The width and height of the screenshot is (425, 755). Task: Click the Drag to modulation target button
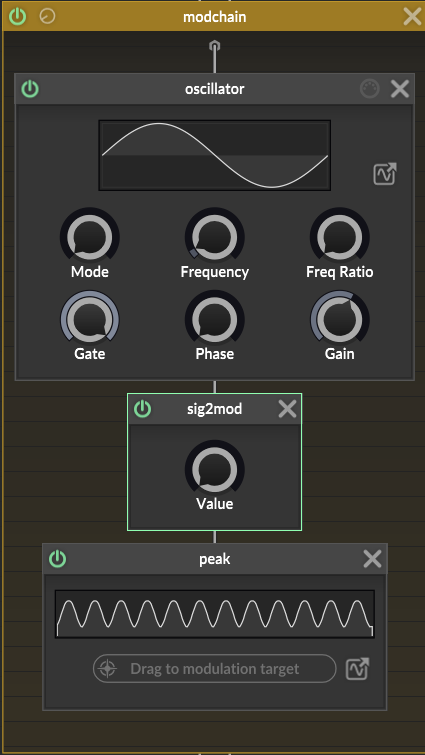[215, 668]
